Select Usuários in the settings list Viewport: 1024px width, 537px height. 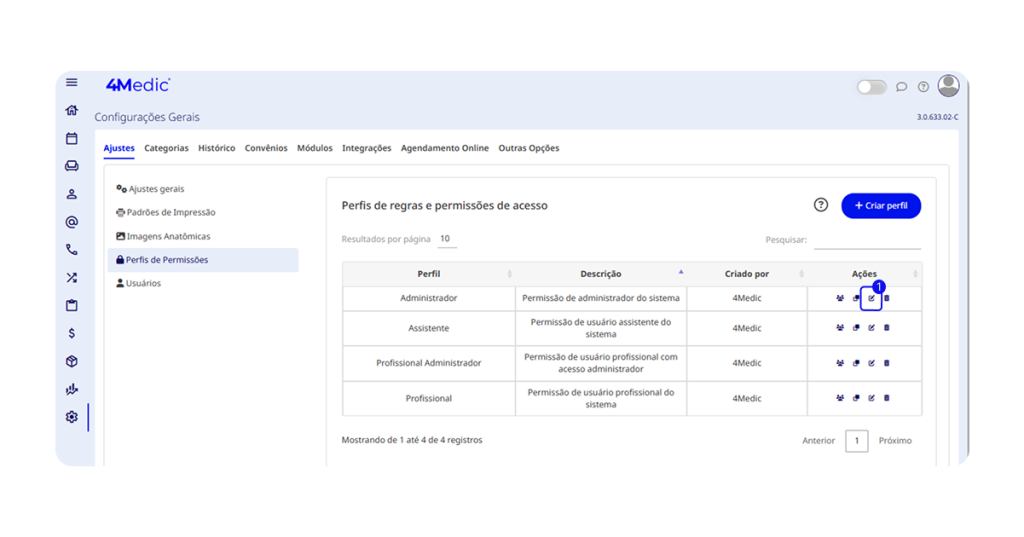click(x=143, y=284)
